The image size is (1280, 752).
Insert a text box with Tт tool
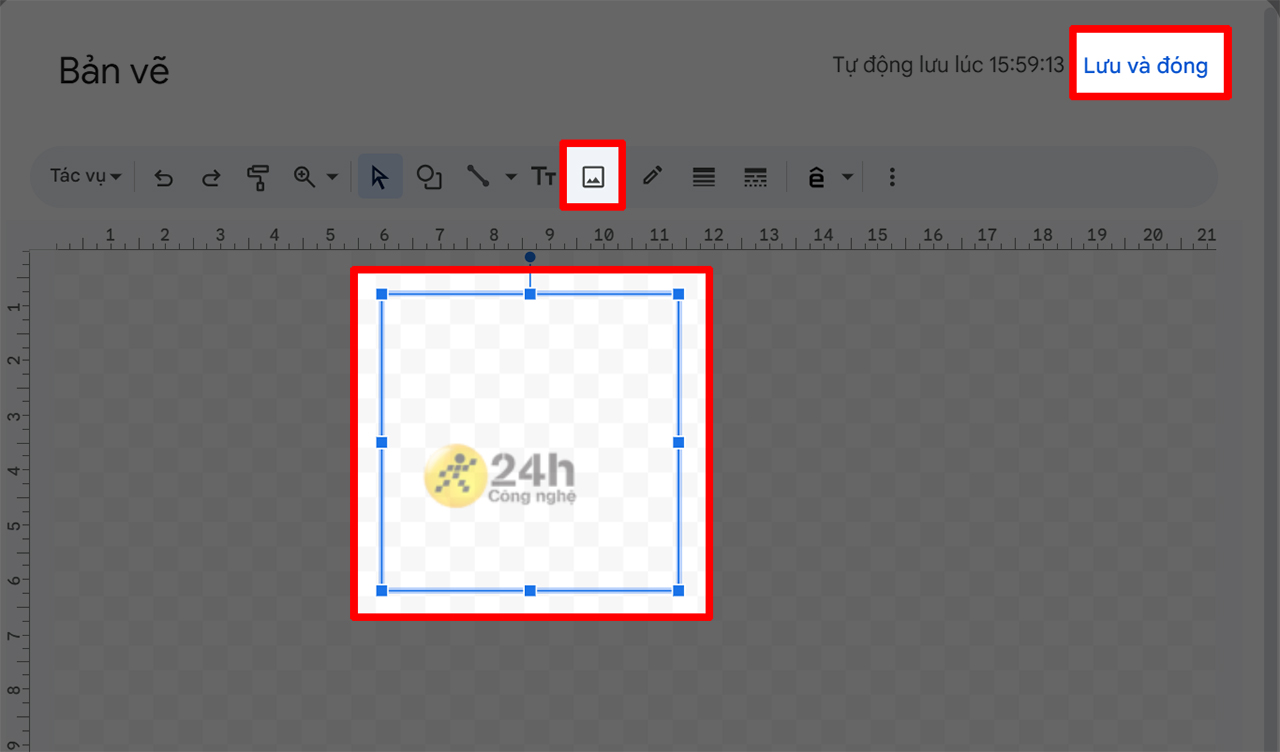coord(543,177)
